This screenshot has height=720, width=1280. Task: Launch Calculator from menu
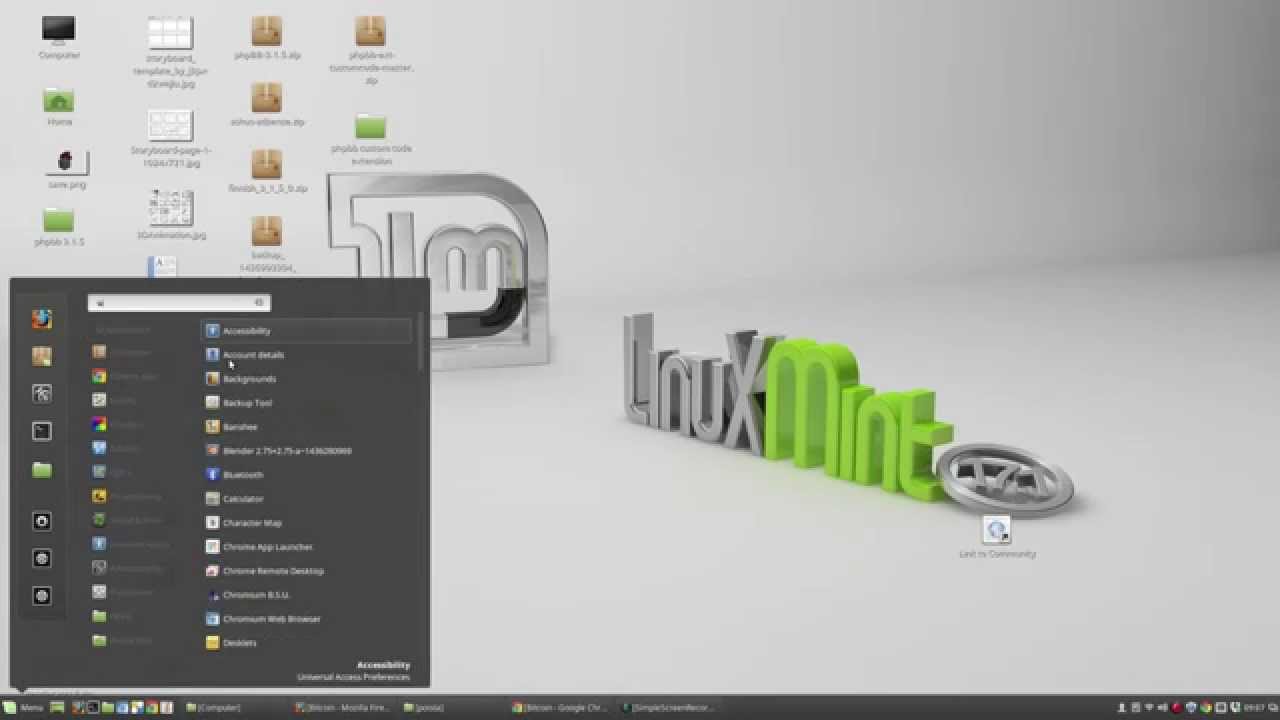[306, 498]
